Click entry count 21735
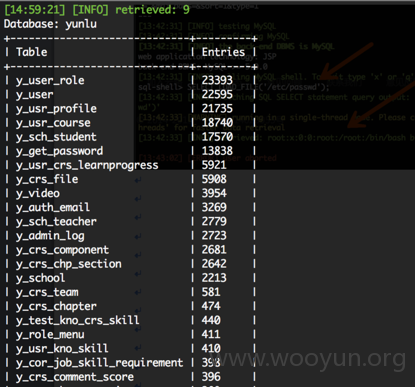This screenshot has width=415, height=387. point(217,109)
